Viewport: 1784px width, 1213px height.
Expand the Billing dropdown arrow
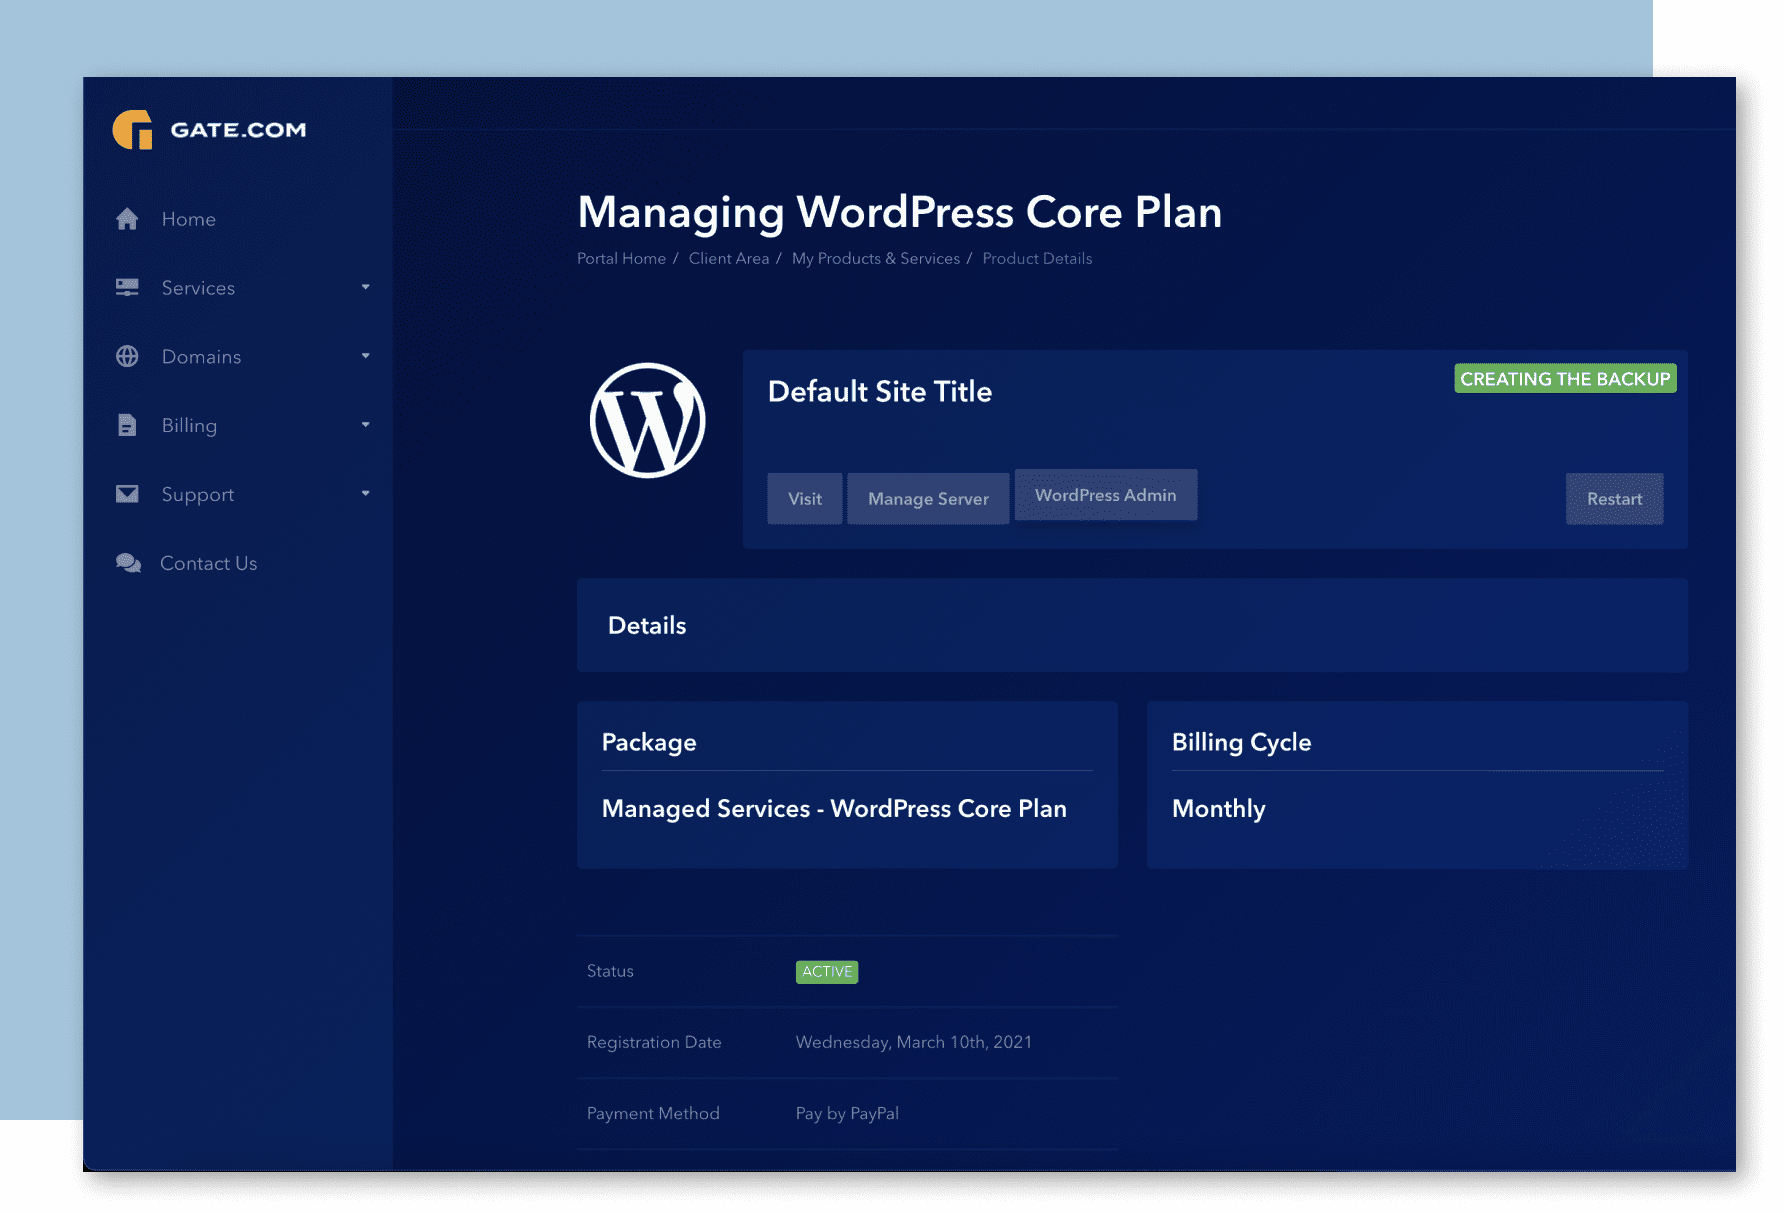coord(365,426)
